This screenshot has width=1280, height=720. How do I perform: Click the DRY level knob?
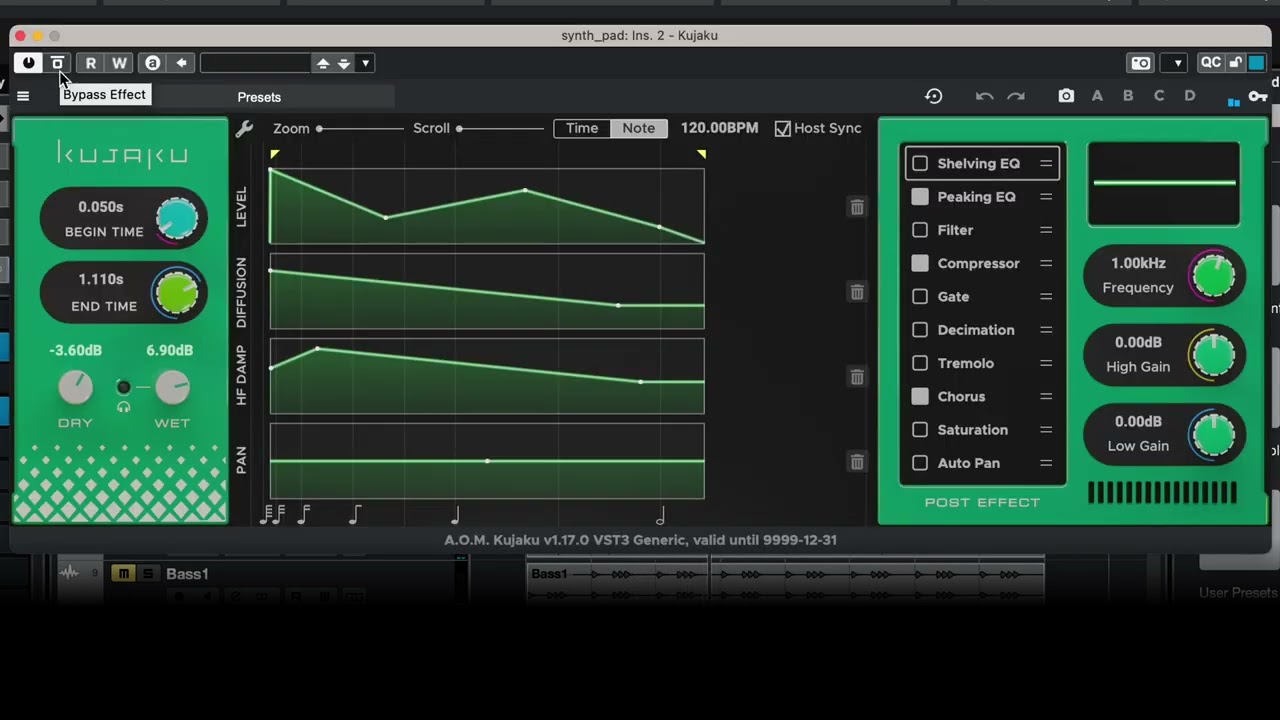(x=75, y=387)
